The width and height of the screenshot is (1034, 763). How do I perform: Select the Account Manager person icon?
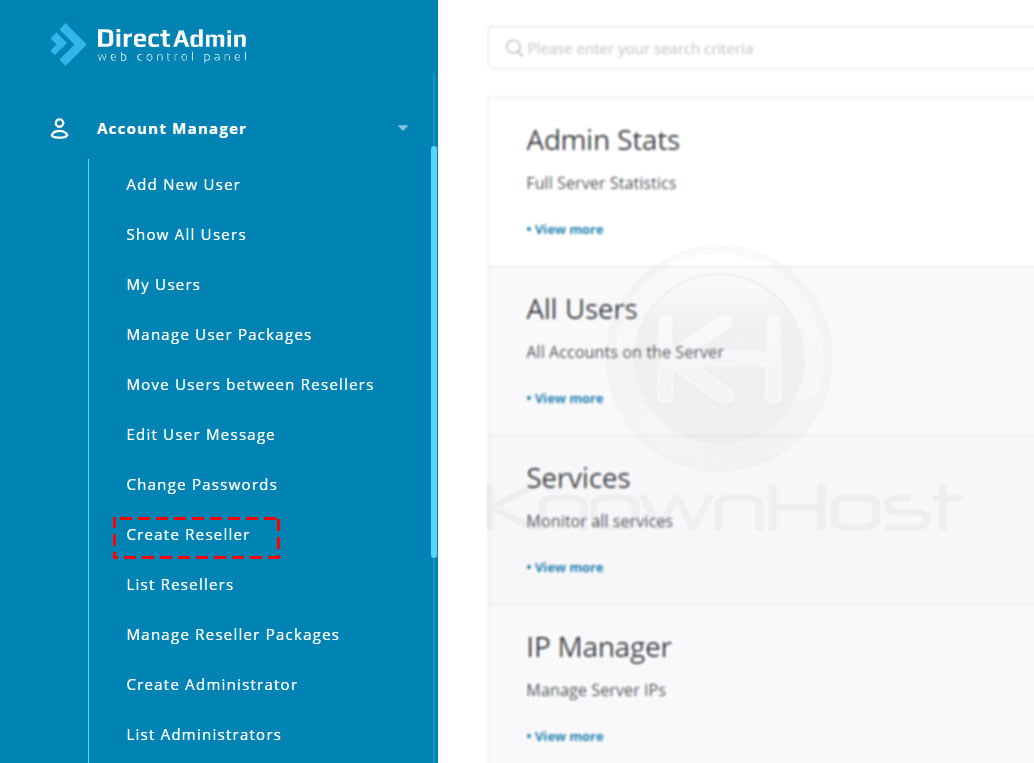click(x=60, y=128)
